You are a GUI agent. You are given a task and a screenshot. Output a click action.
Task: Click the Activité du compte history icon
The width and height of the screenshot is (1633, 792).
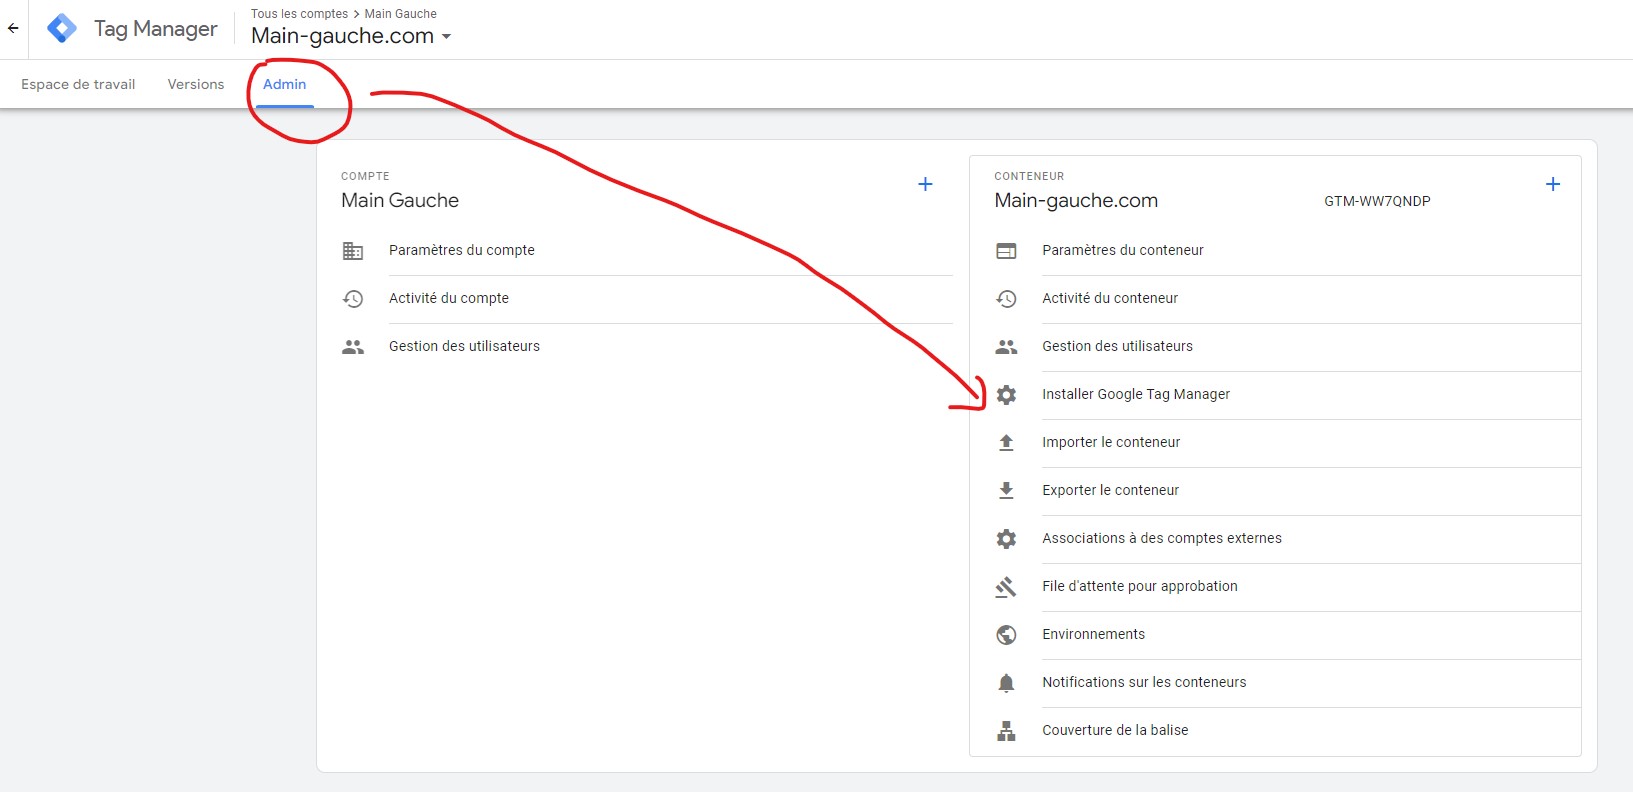(353, 299)
